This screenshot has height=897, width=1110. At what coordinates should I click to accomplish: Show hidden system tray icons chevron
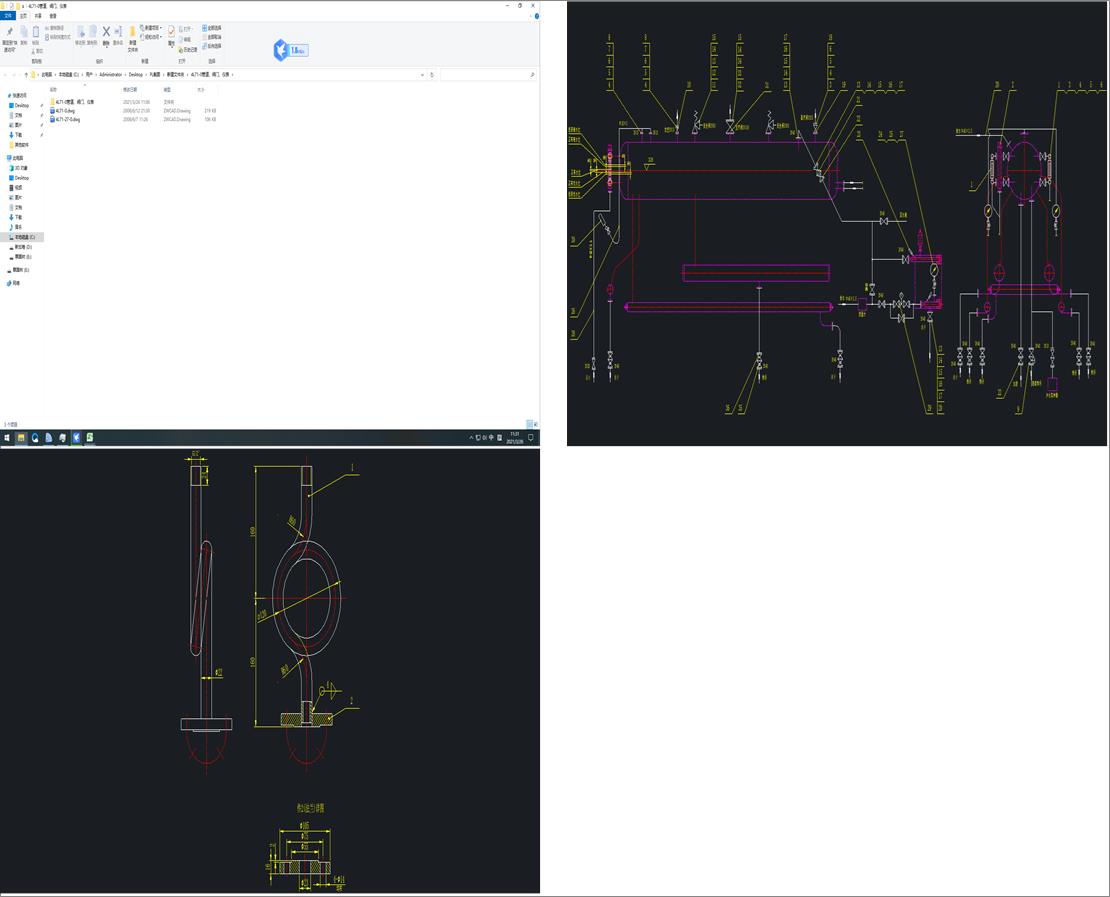[472, 438]
